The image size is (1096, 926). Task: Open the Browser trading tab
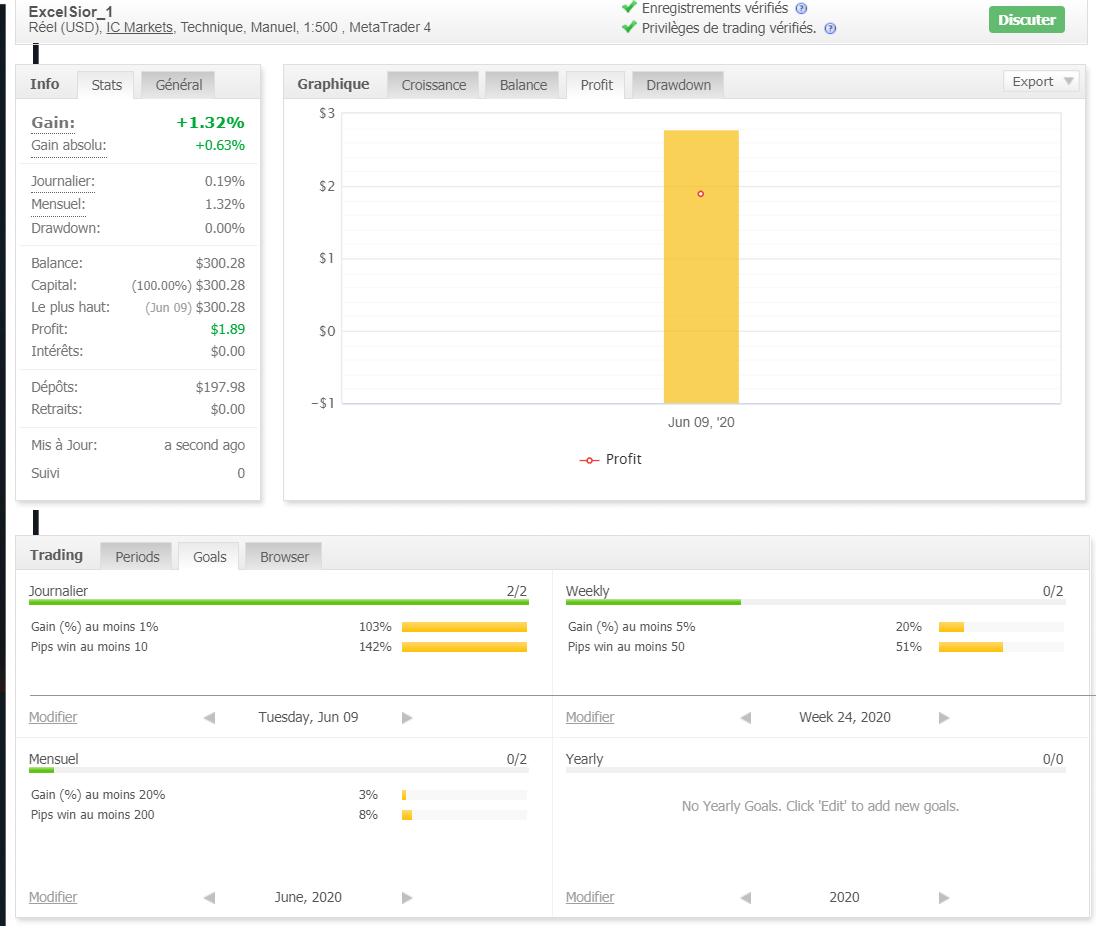tap(284, 557)
